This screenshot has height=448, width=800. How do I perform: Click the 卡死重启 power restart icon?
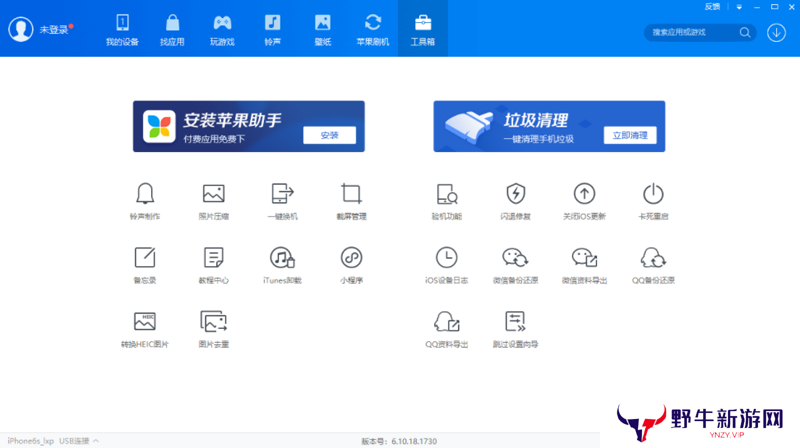(x=653, y=194)
